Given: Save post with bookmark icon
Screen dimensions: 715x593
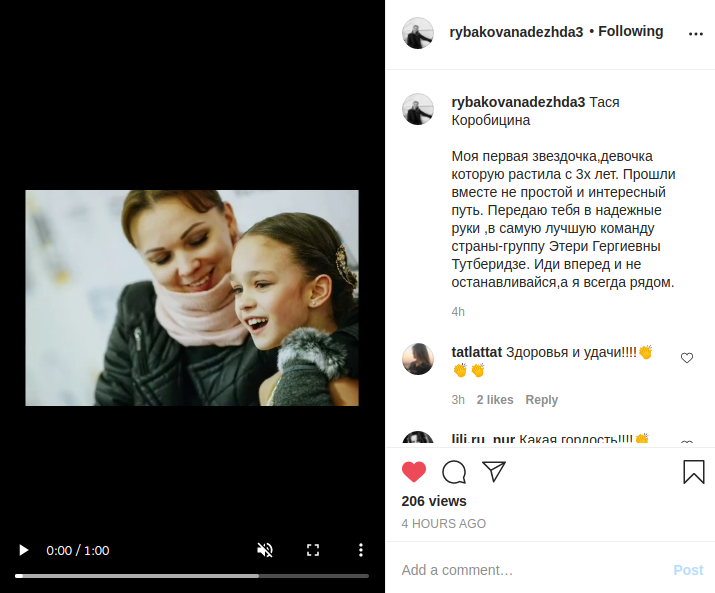Looking at the screenshot, I should click(x=694, y=472).
